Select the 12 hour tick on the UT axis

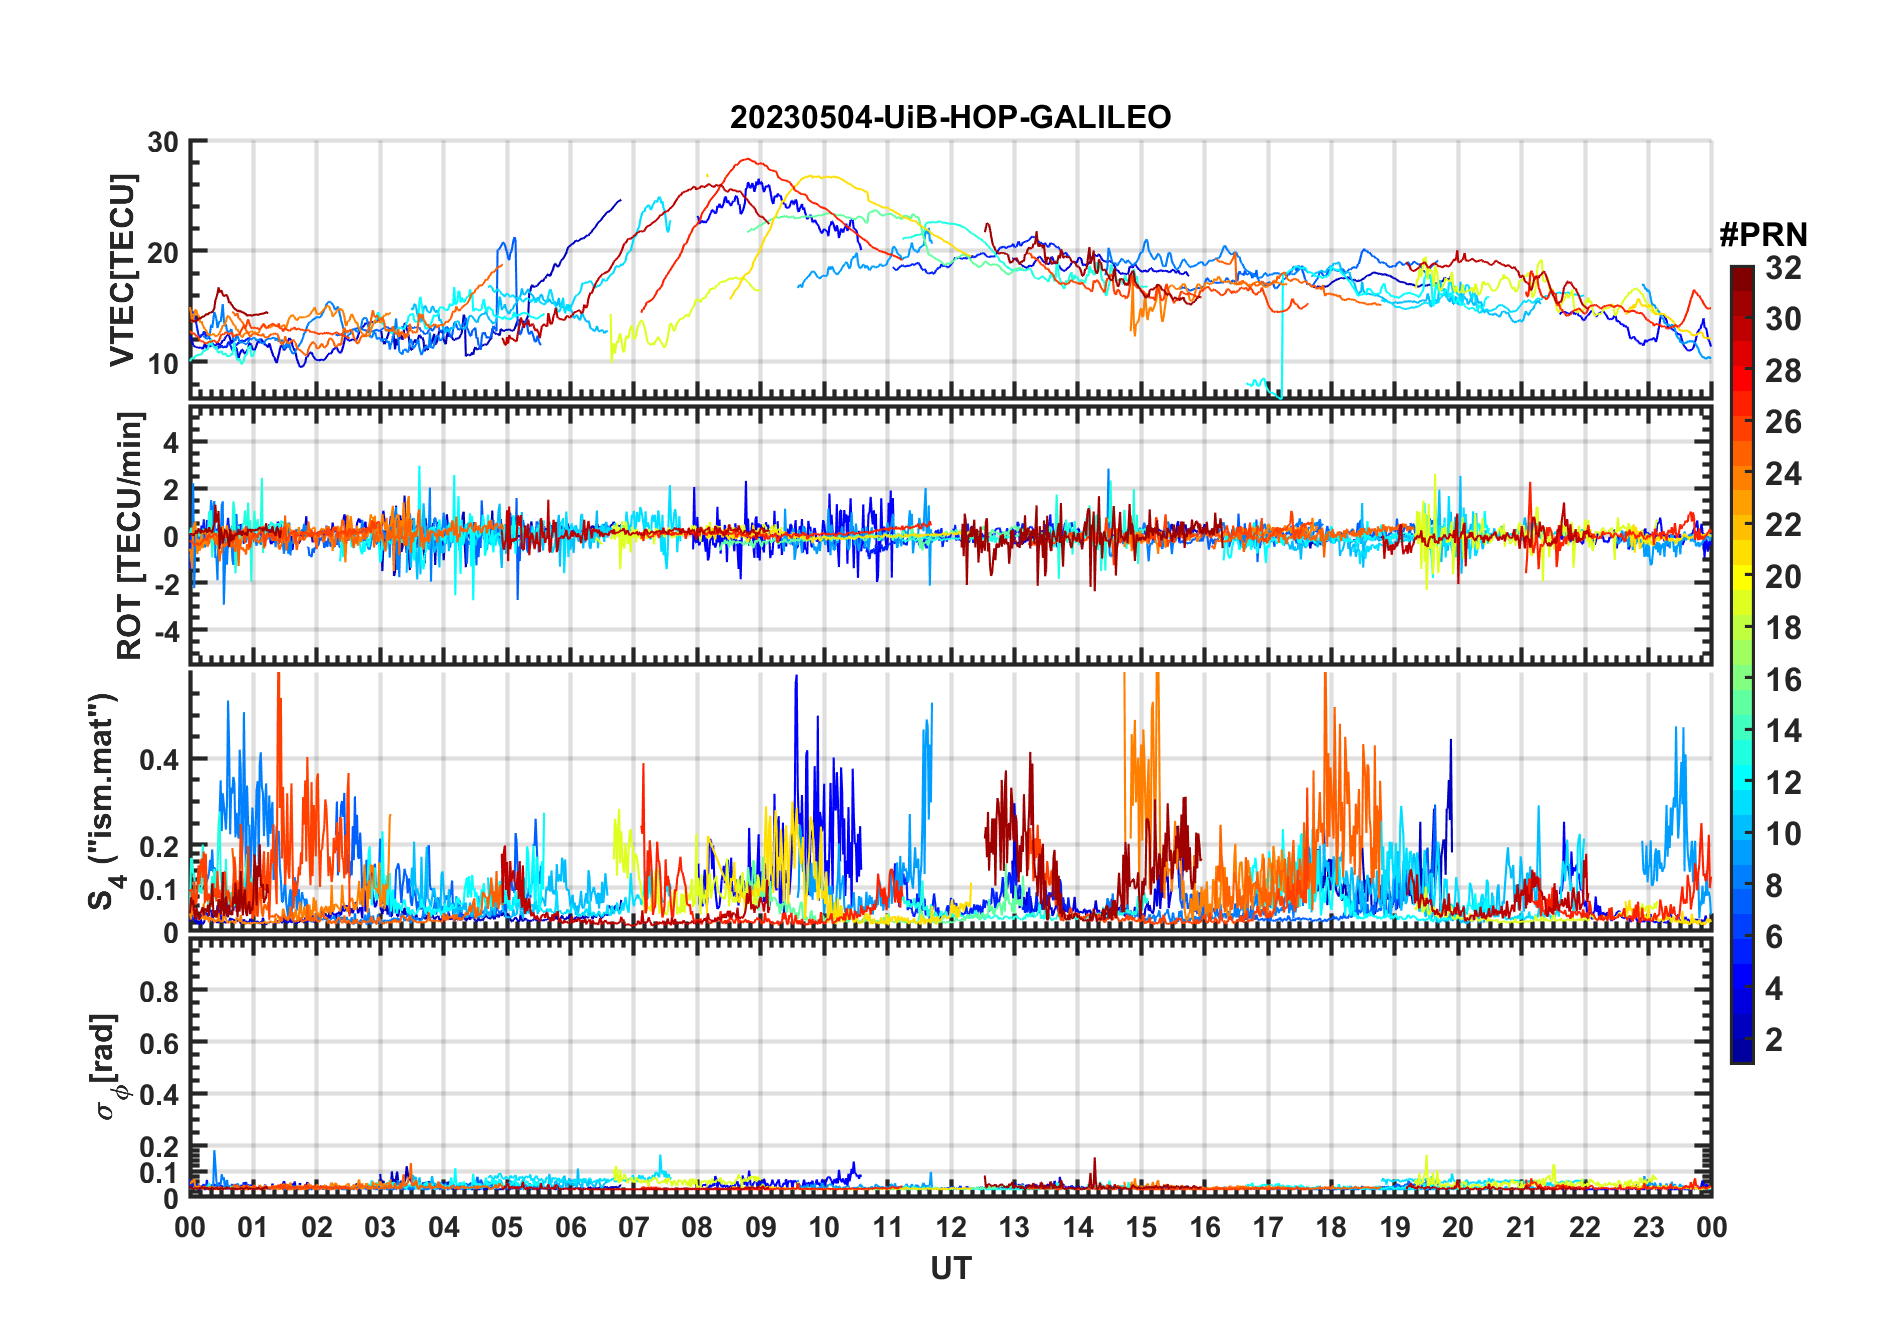point(951,1228)
